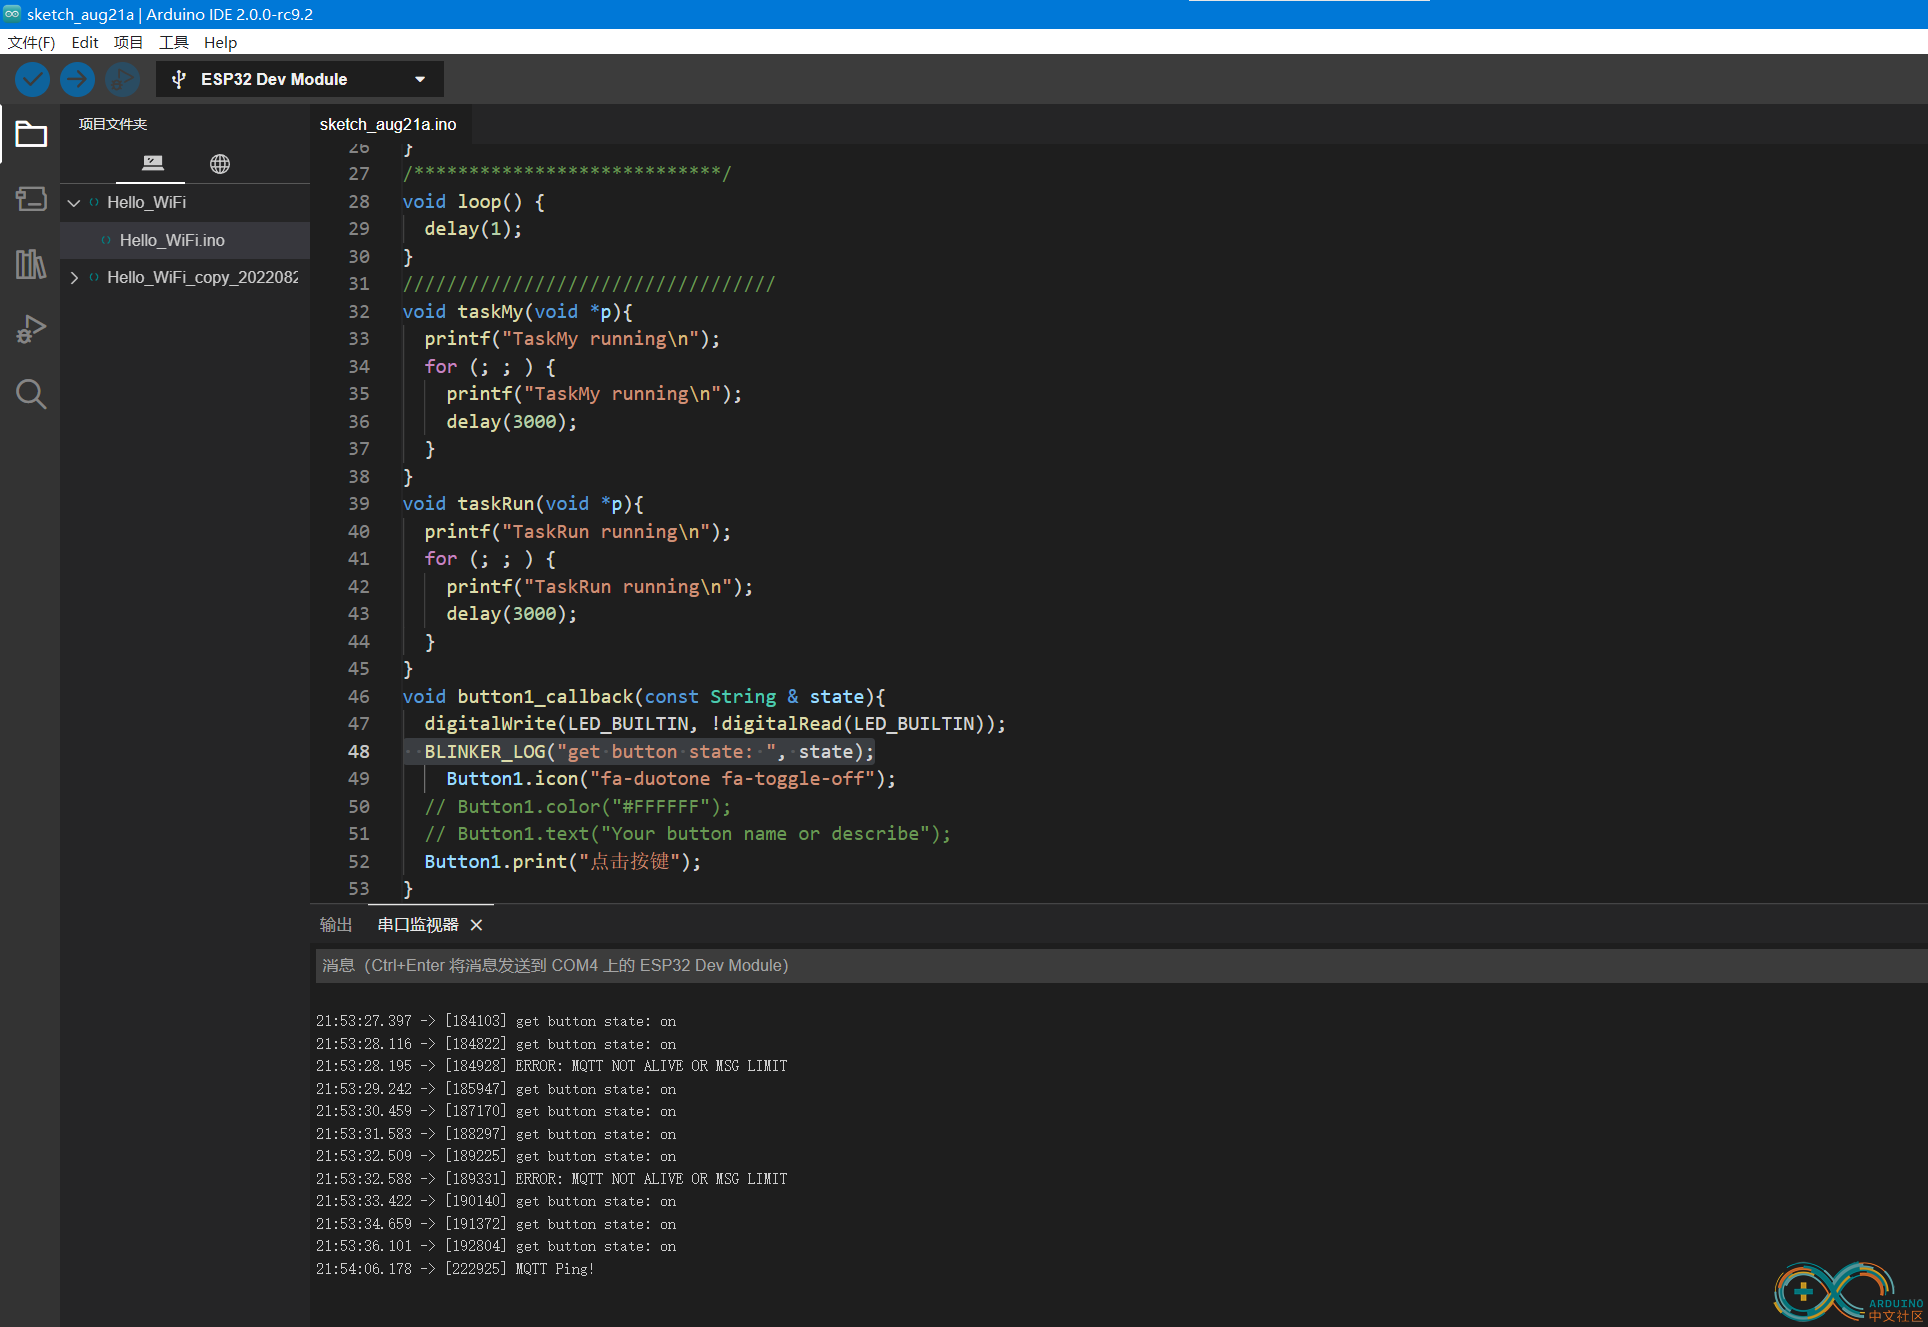Click the first MQTT NOT ALIVE error log
The height and width of the screenshot is (1327, 1928).
pyautogui.click(x=552, y=1066)
